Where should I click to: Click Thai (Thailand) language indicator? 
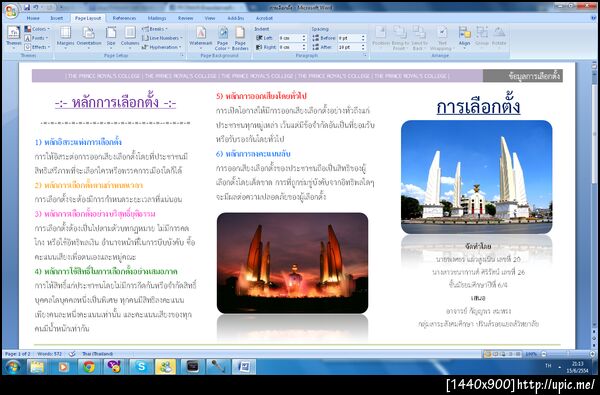coord(97,354)
